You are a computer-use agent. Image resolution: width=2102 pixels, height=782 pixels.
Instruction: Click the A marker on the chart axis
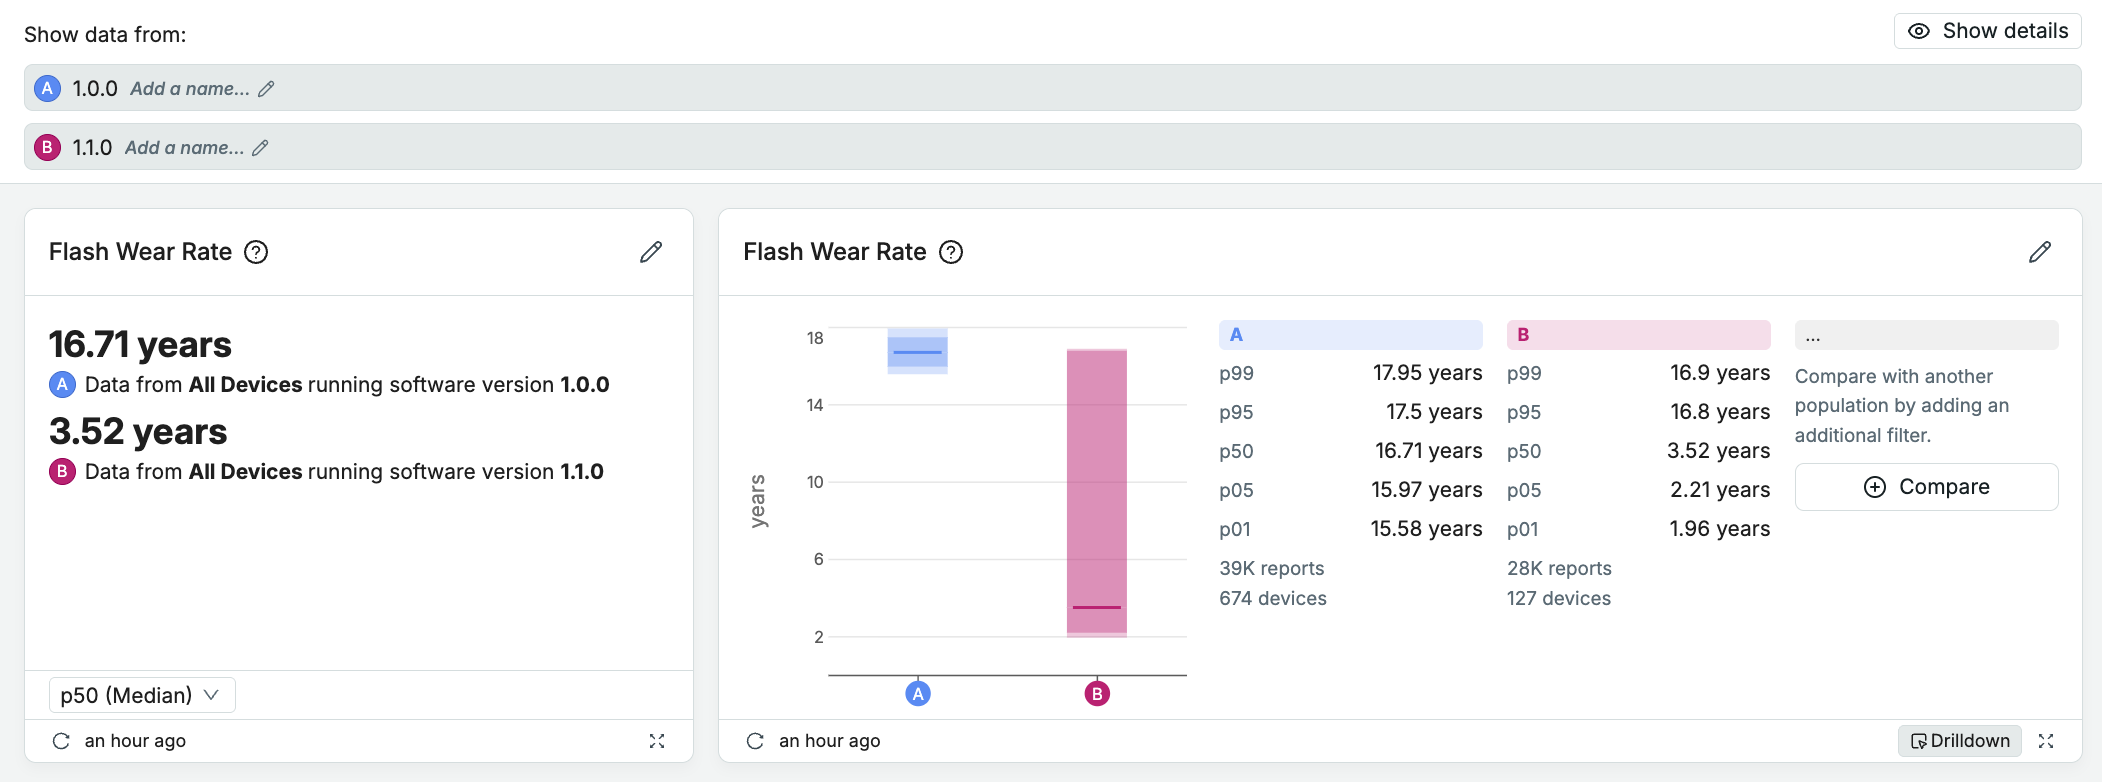tap(917, 693)
